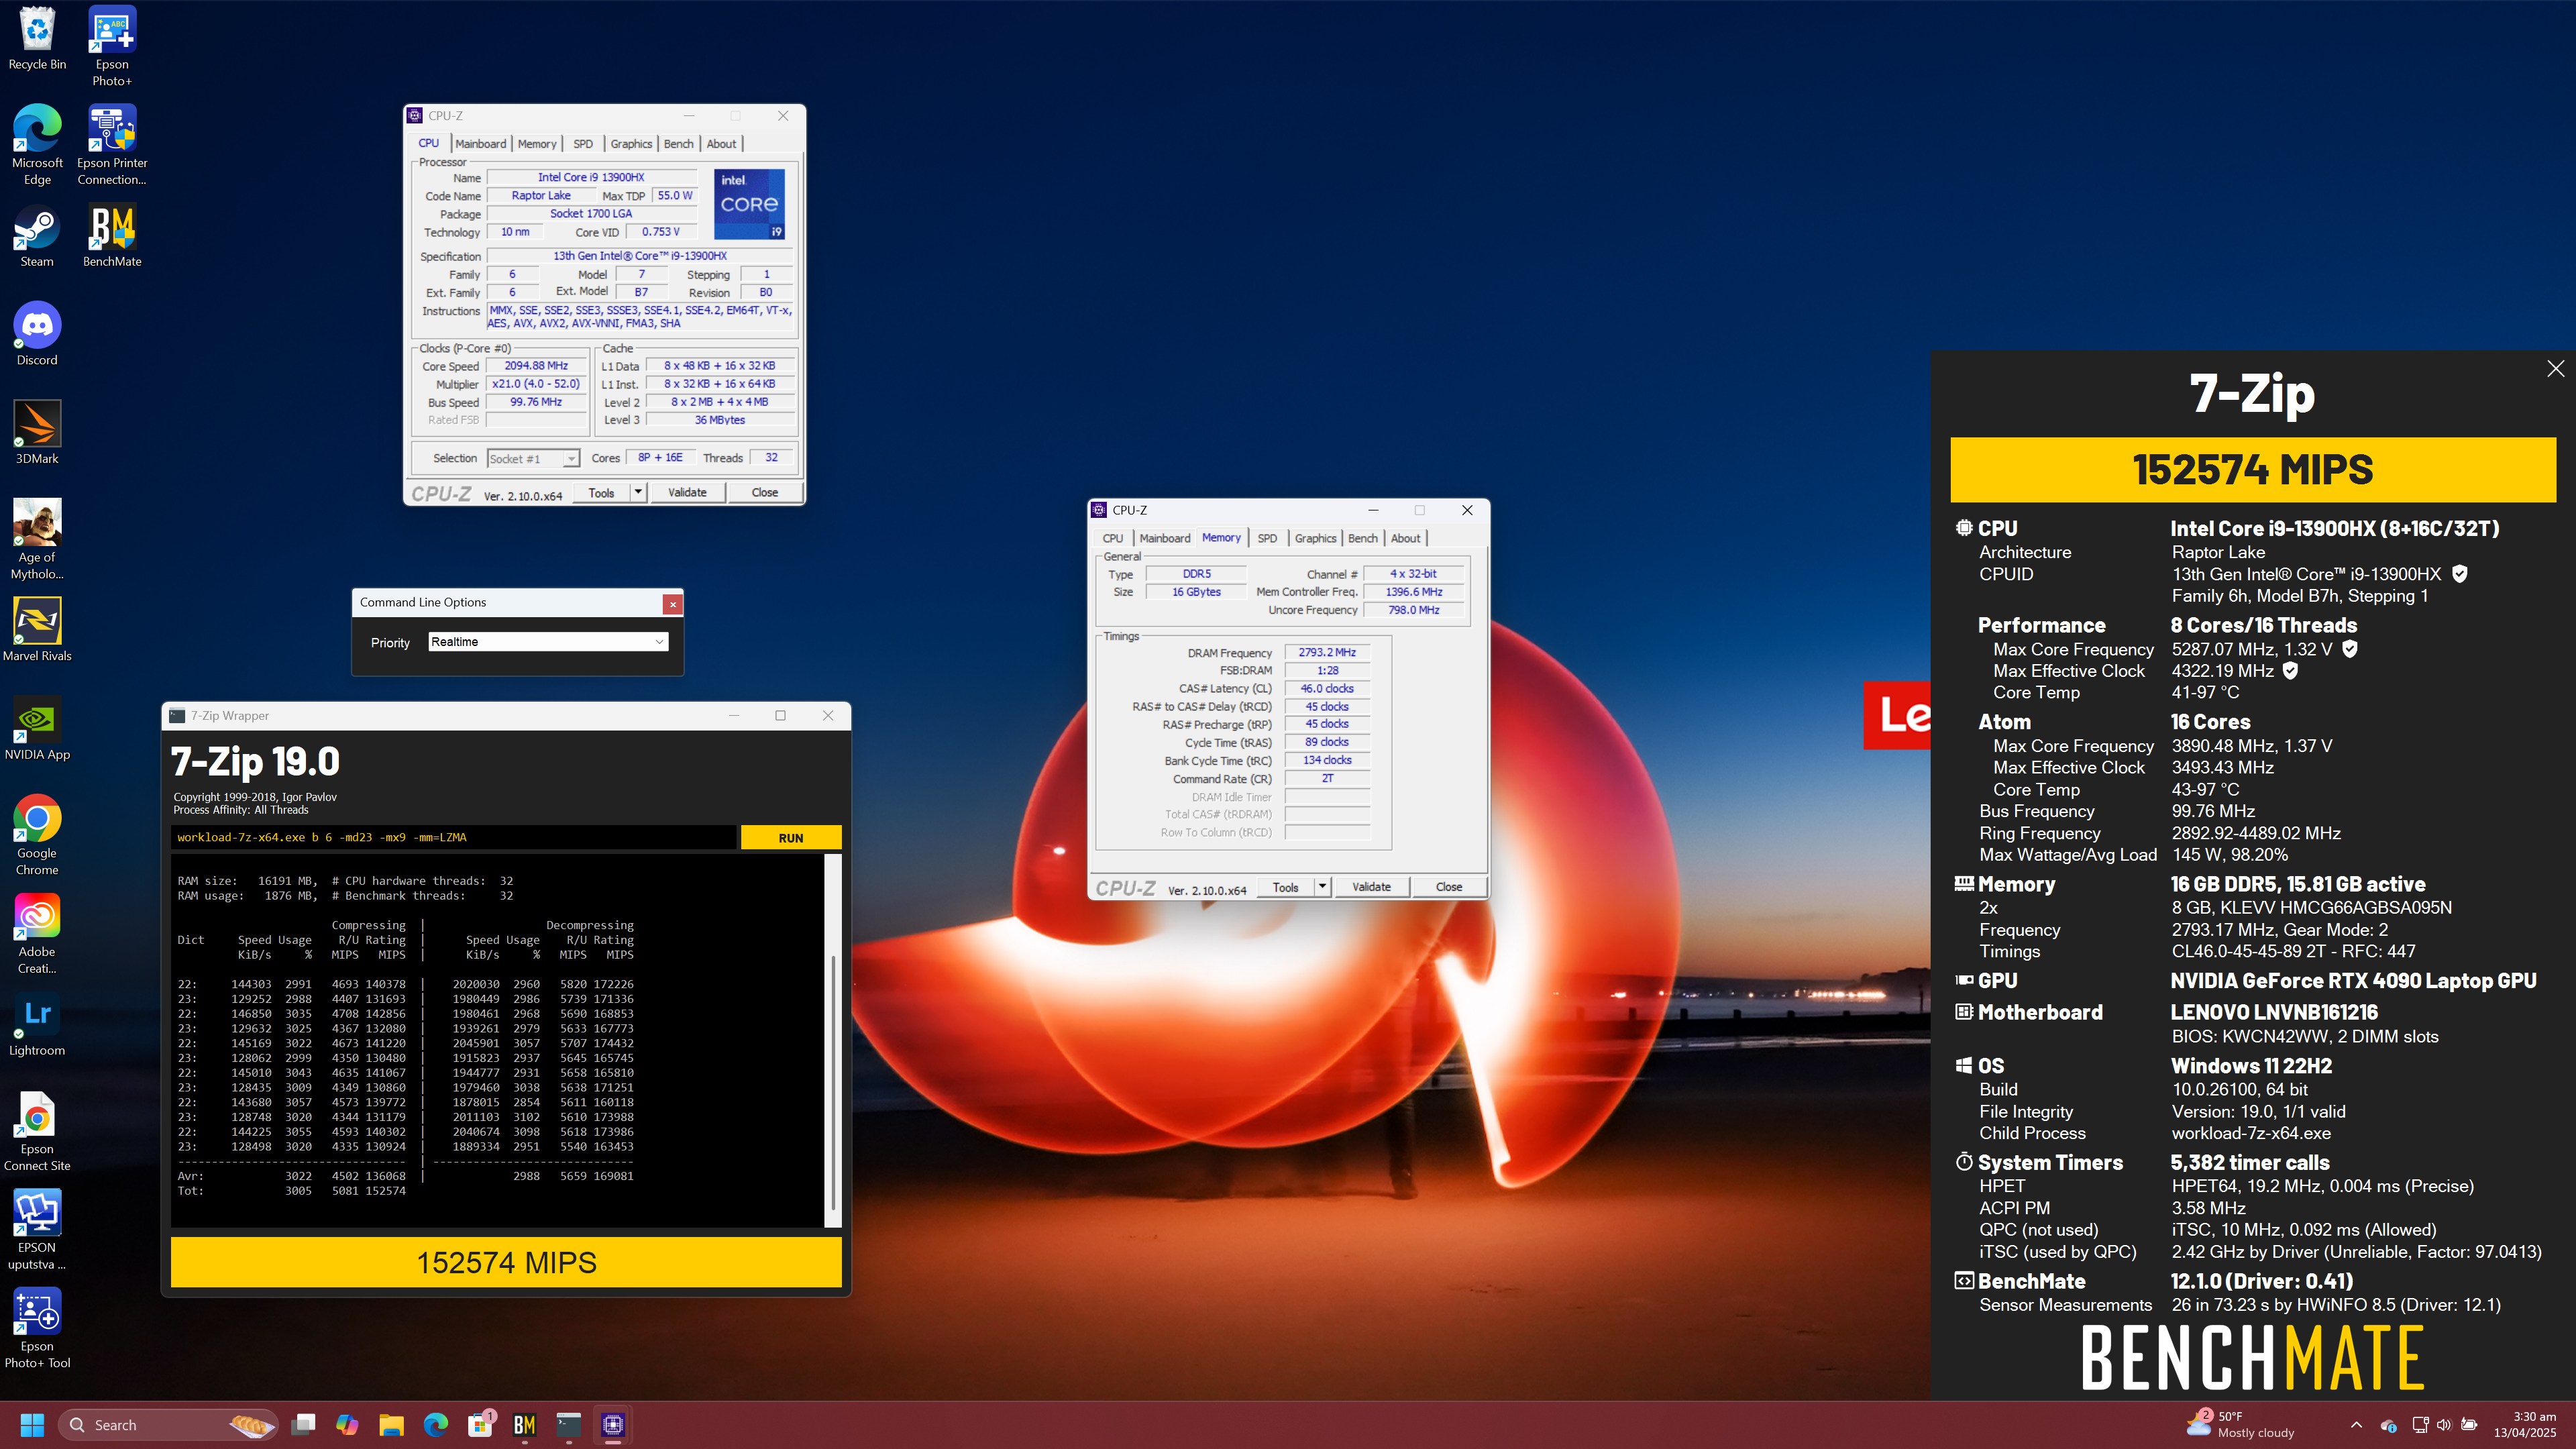This screenshot has width=2576, height=1449.
Task: Launch Google Chrome from the desktop
Action: (37, 835)
